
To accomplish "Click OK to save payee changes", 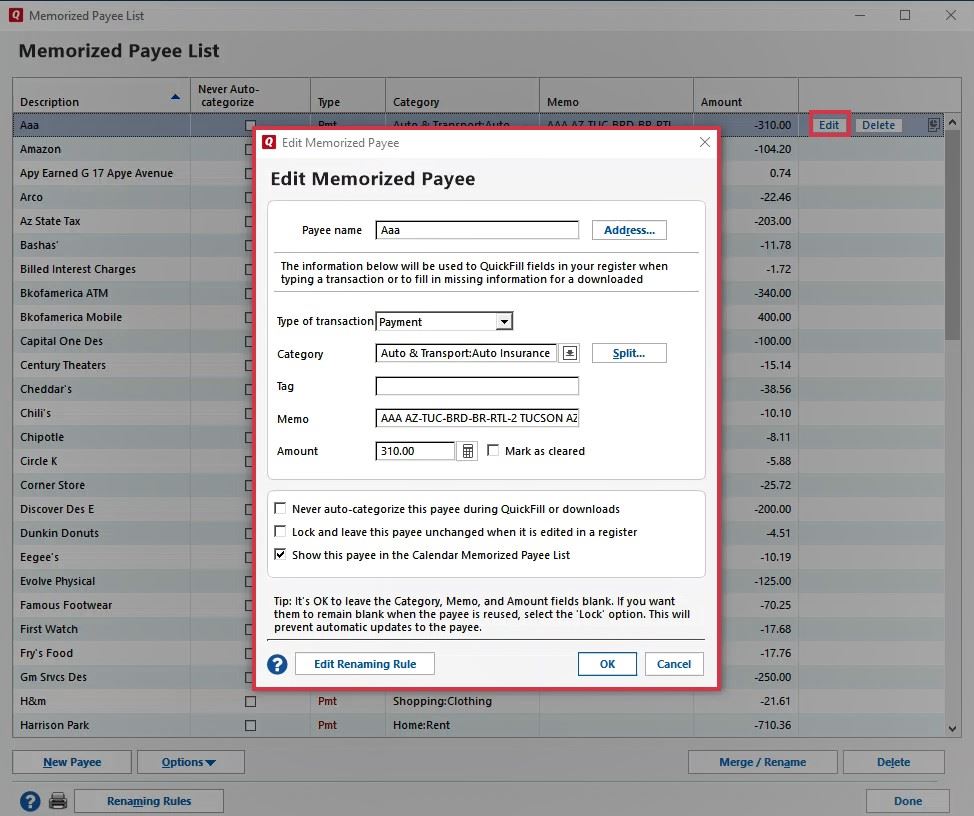I will [x=607, y=664].
